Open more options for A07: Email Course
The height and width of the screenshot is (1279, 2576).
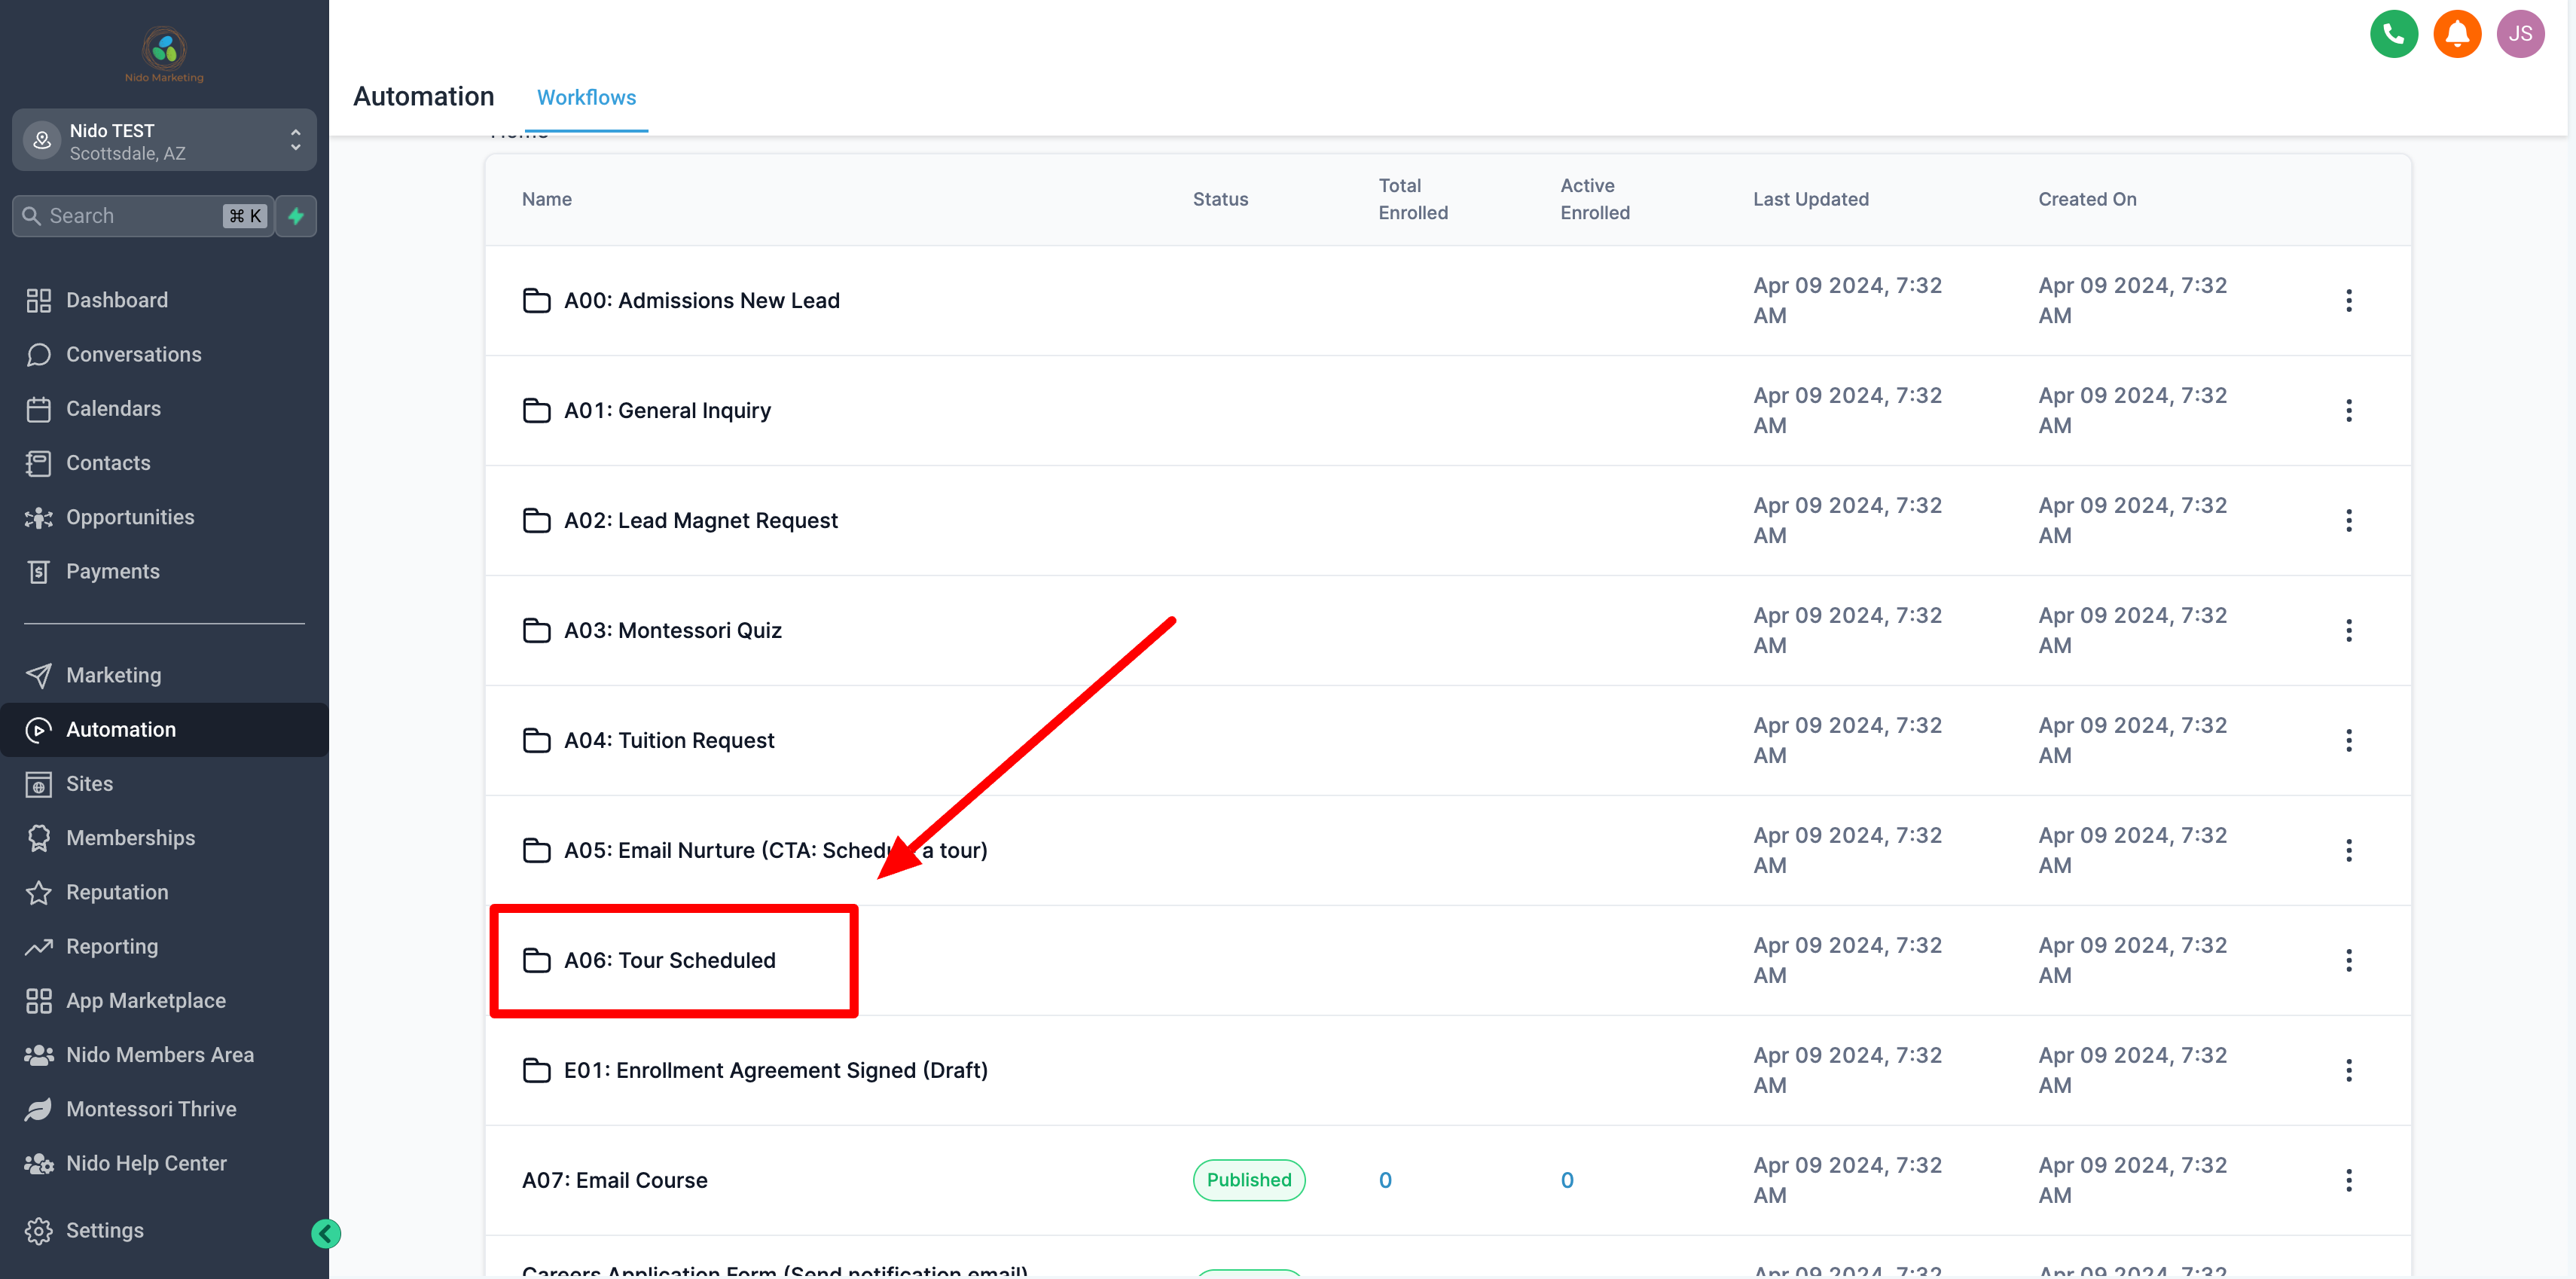point(2348,1180)
